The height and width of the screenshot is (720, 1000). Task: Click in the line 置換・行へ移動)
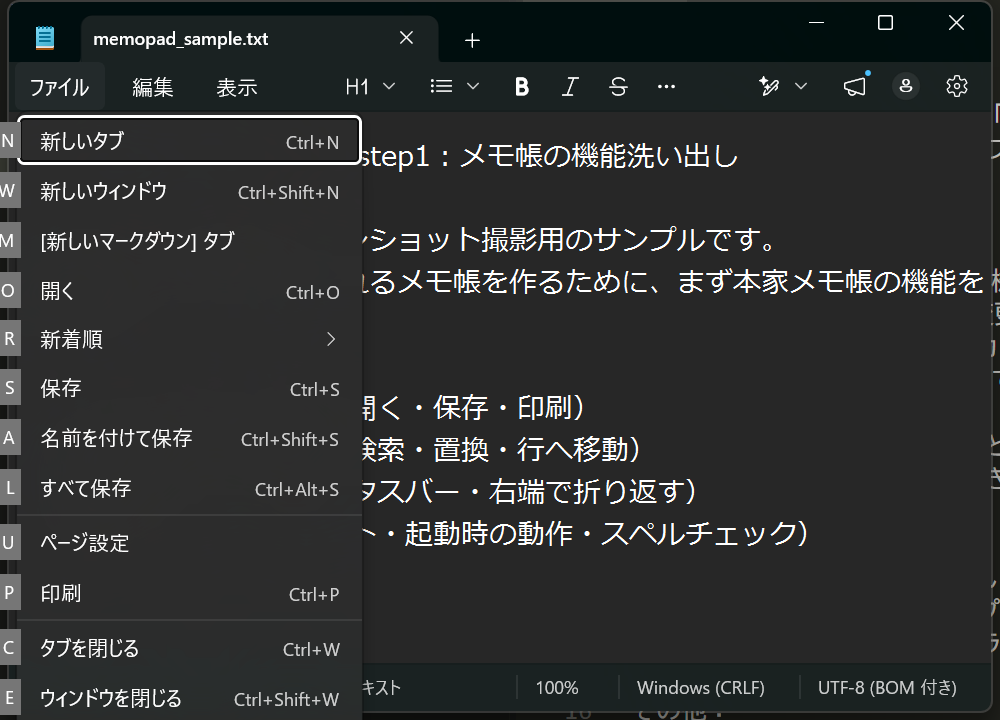click(x=537, y=450)
